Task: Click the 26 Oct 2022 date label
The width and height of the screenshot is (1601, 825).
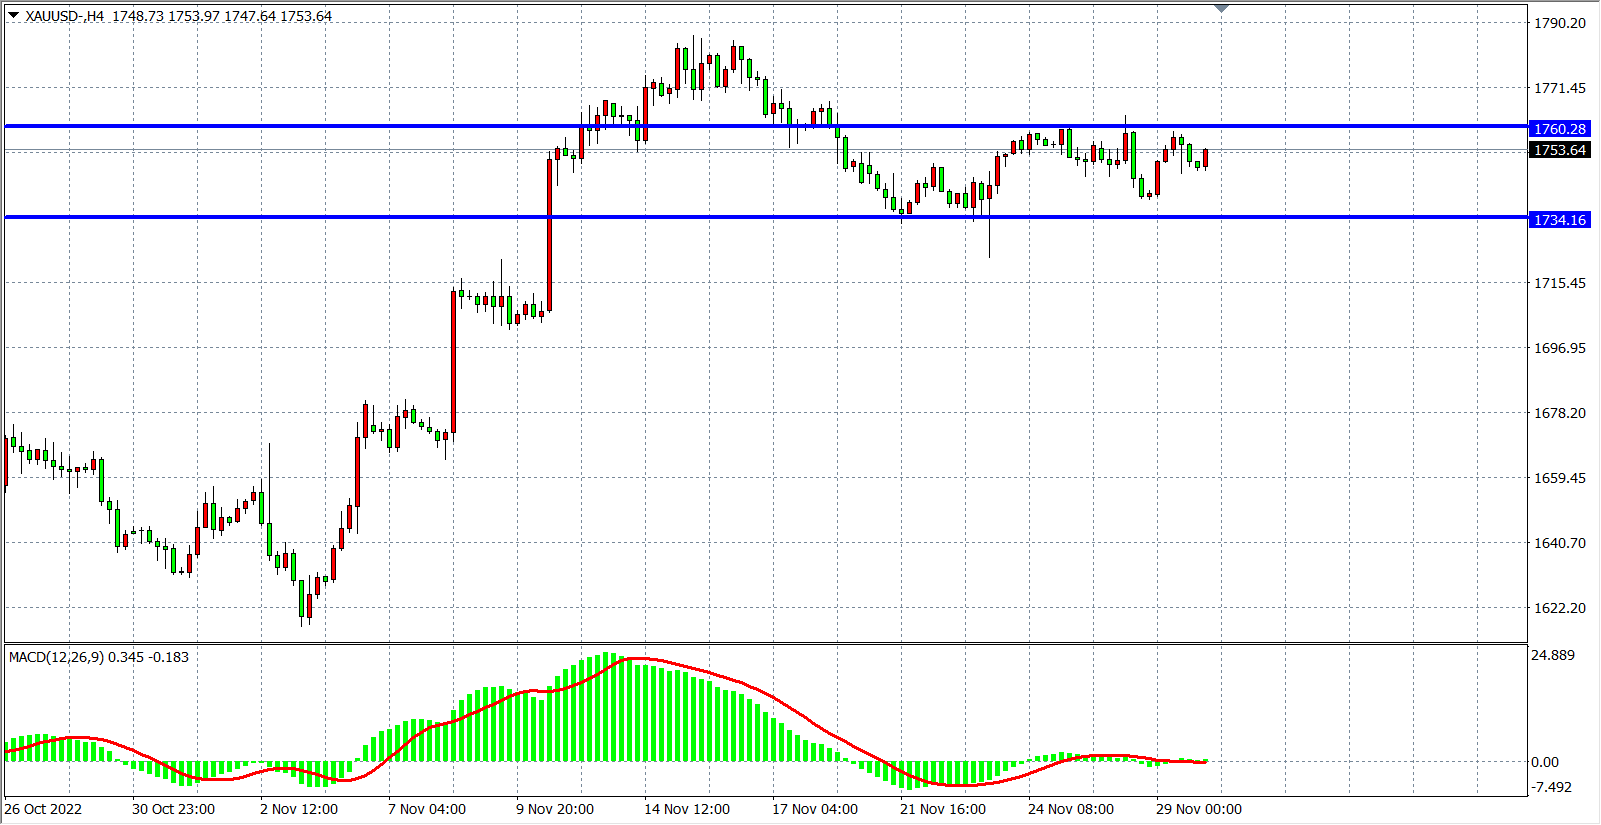Action: click(43, 809)
